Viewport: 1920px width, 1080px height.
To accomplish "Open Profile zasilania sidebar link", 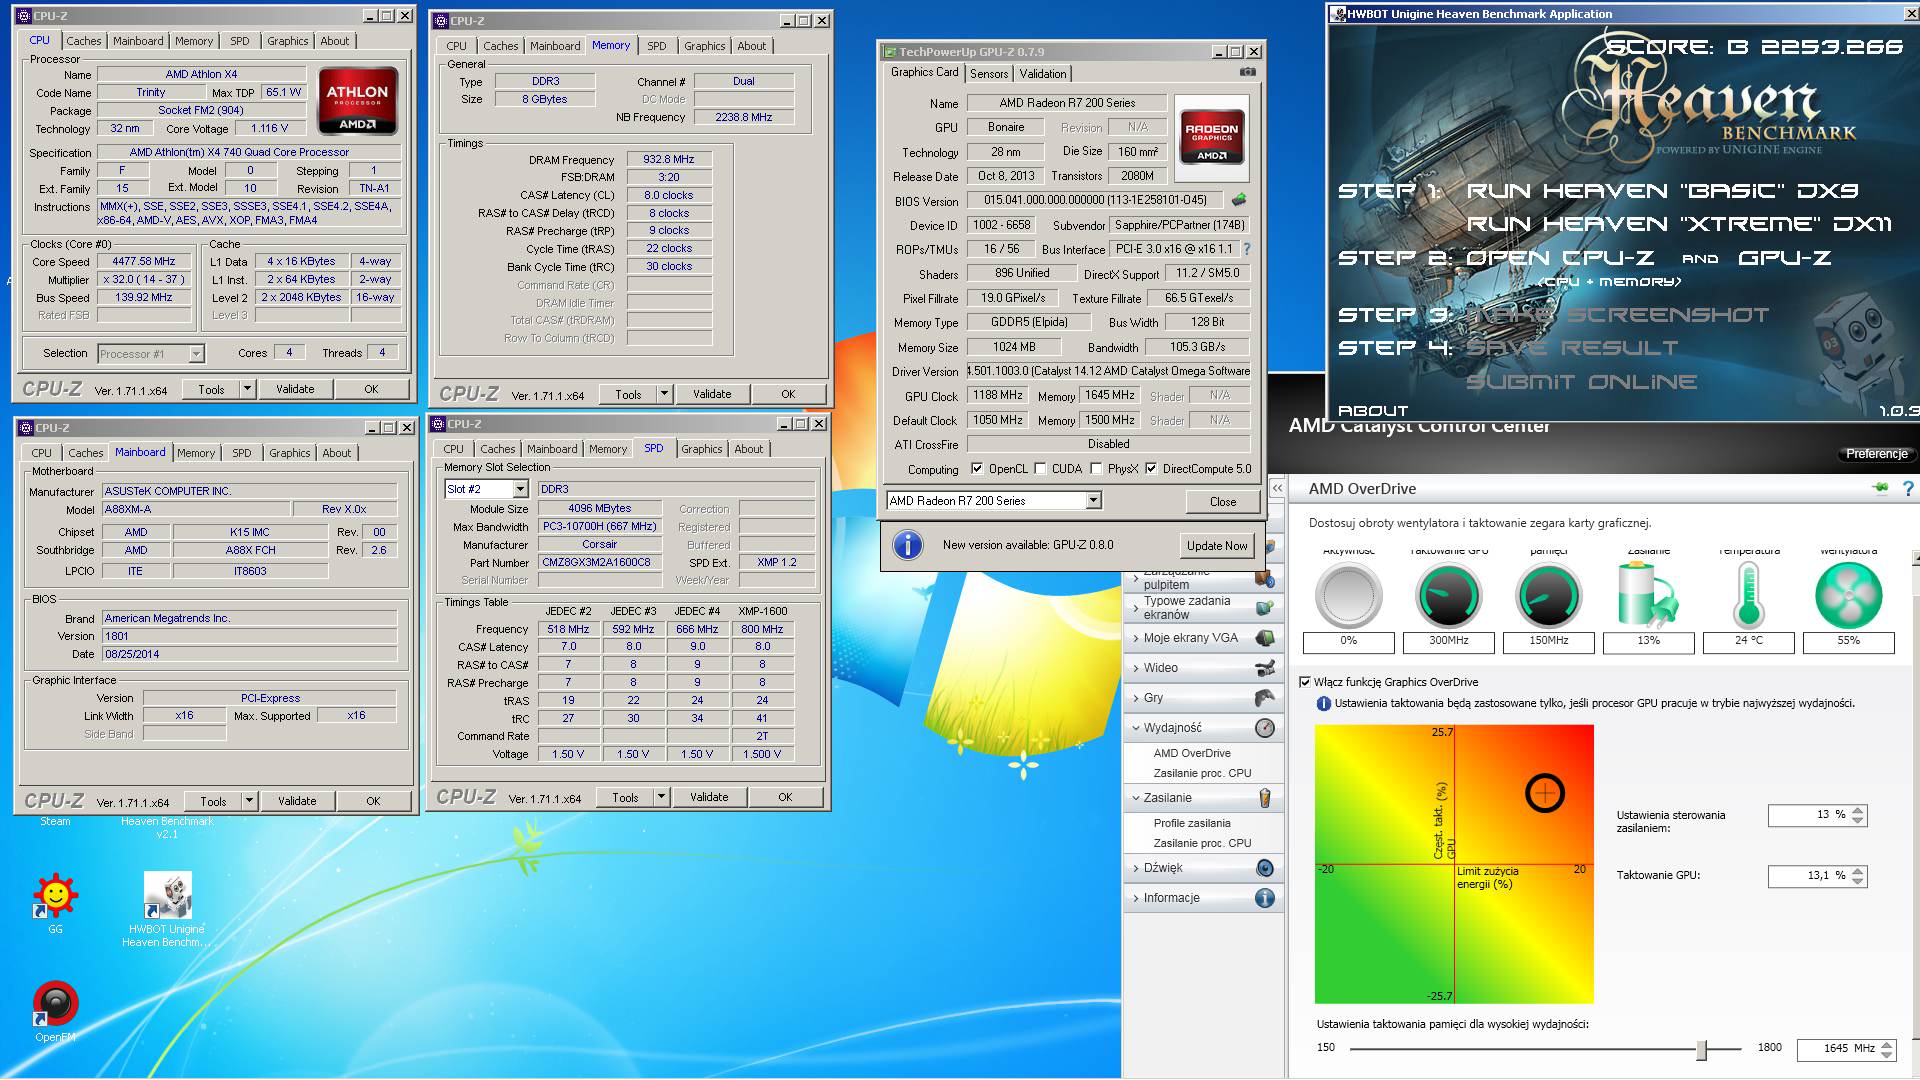I will click(x=1191, y=823).
